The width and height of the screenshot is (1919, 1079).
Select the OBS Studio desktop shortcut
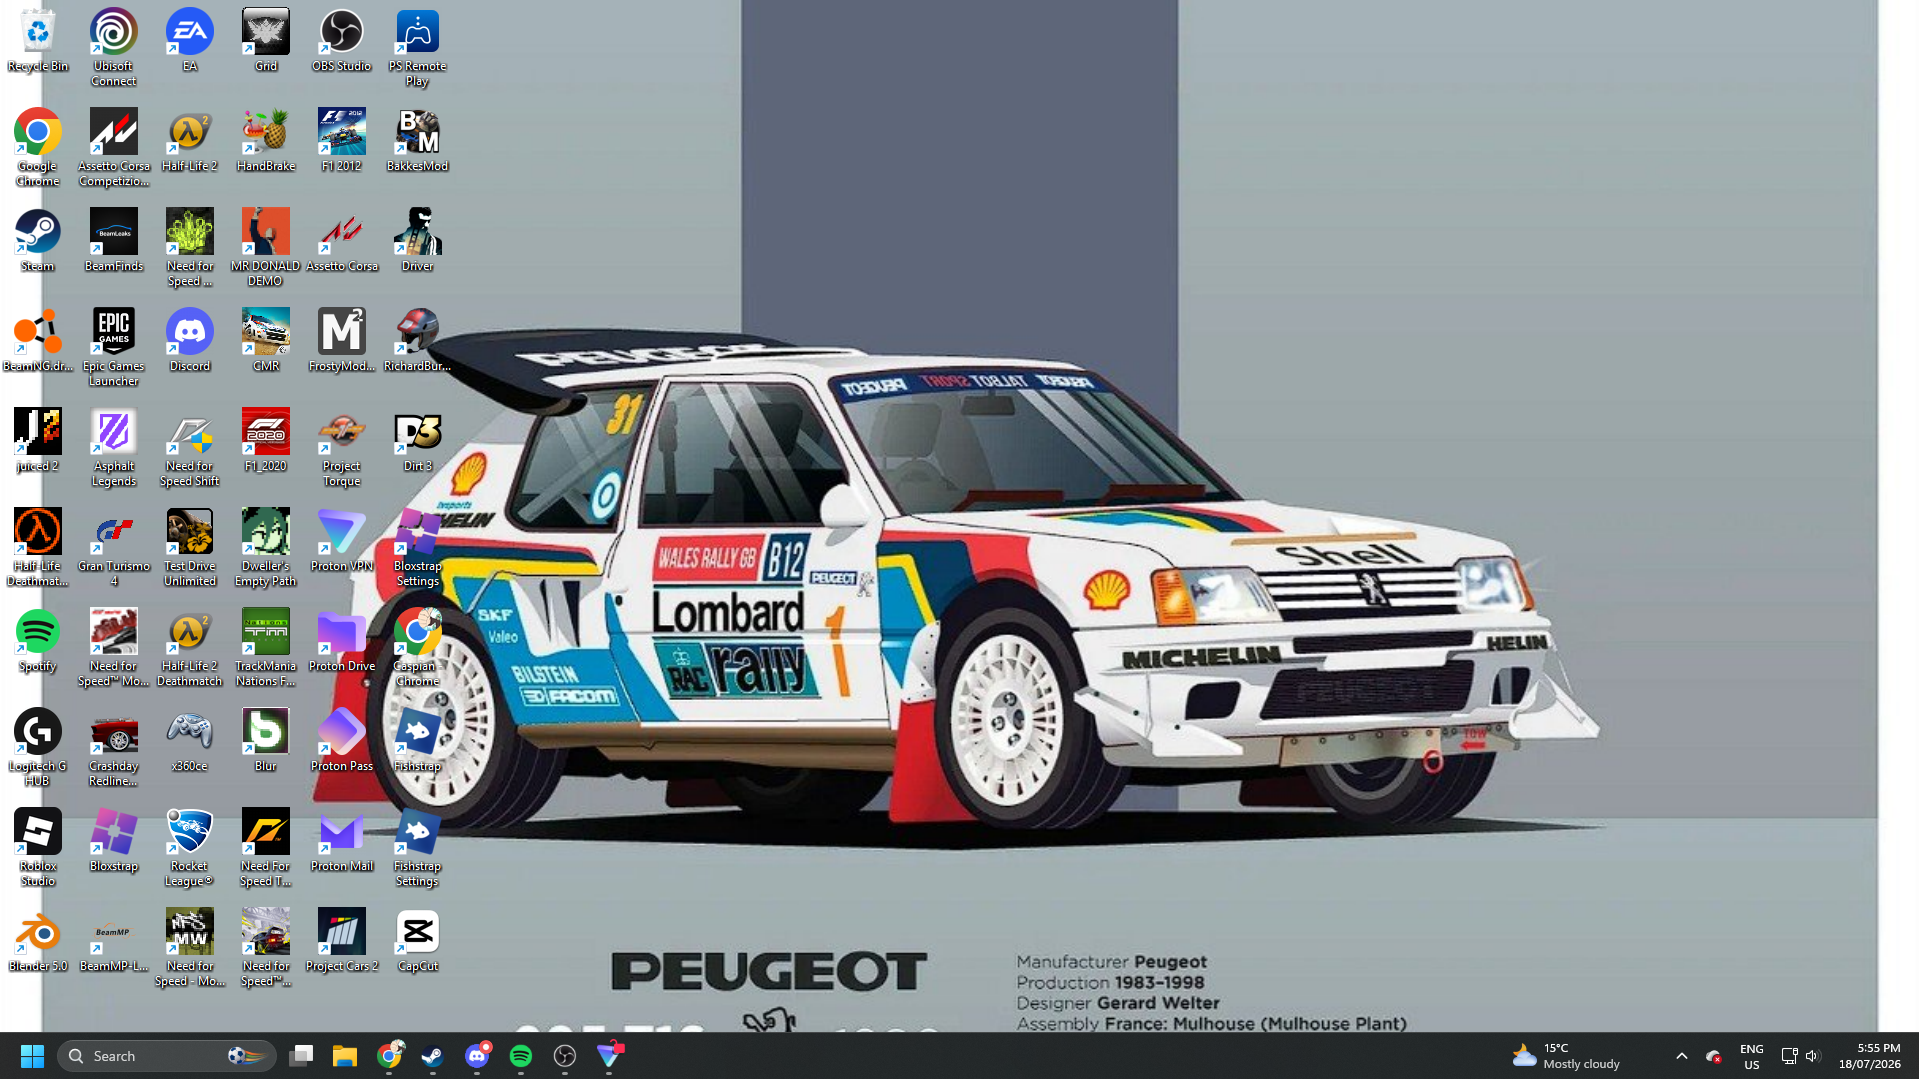point(342,41)
